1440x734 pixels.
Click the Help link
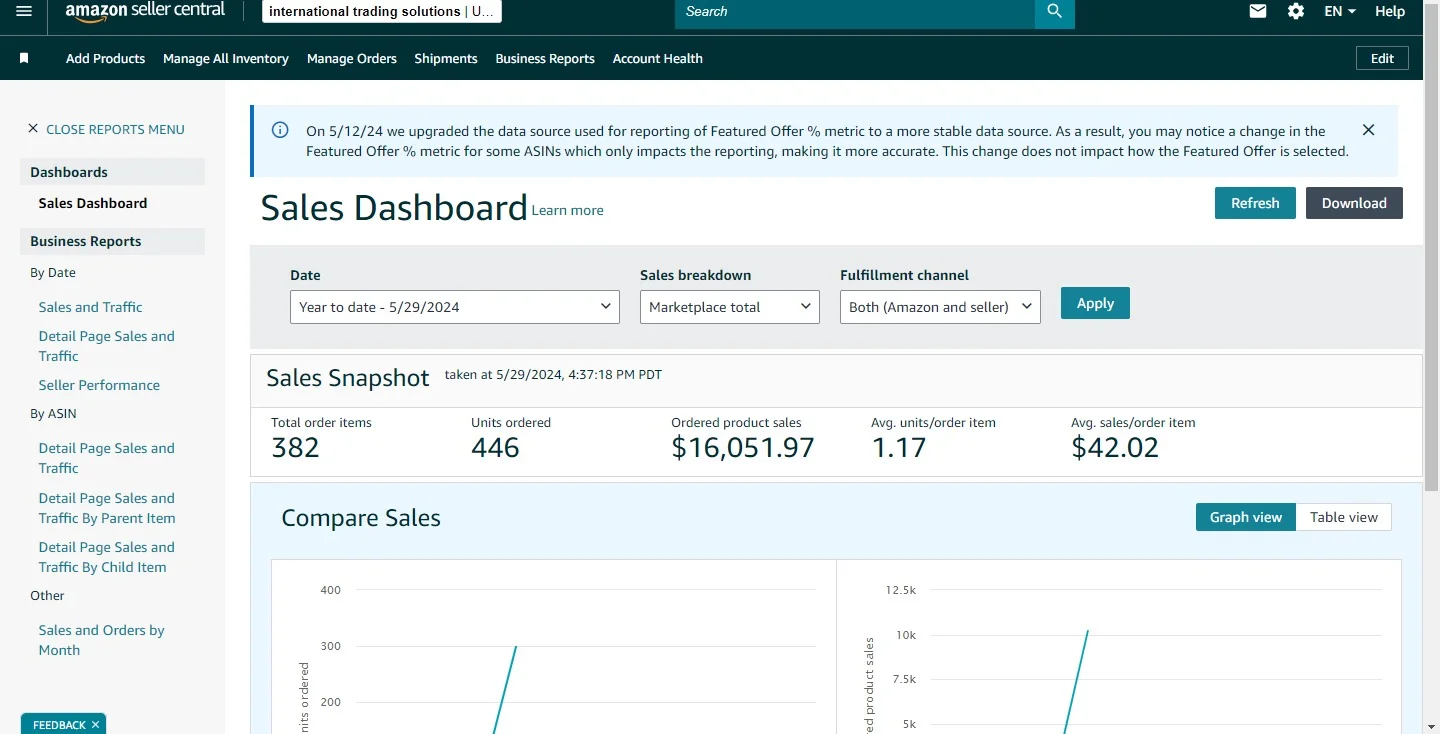pyautogui.click(x=1390, y=11)
